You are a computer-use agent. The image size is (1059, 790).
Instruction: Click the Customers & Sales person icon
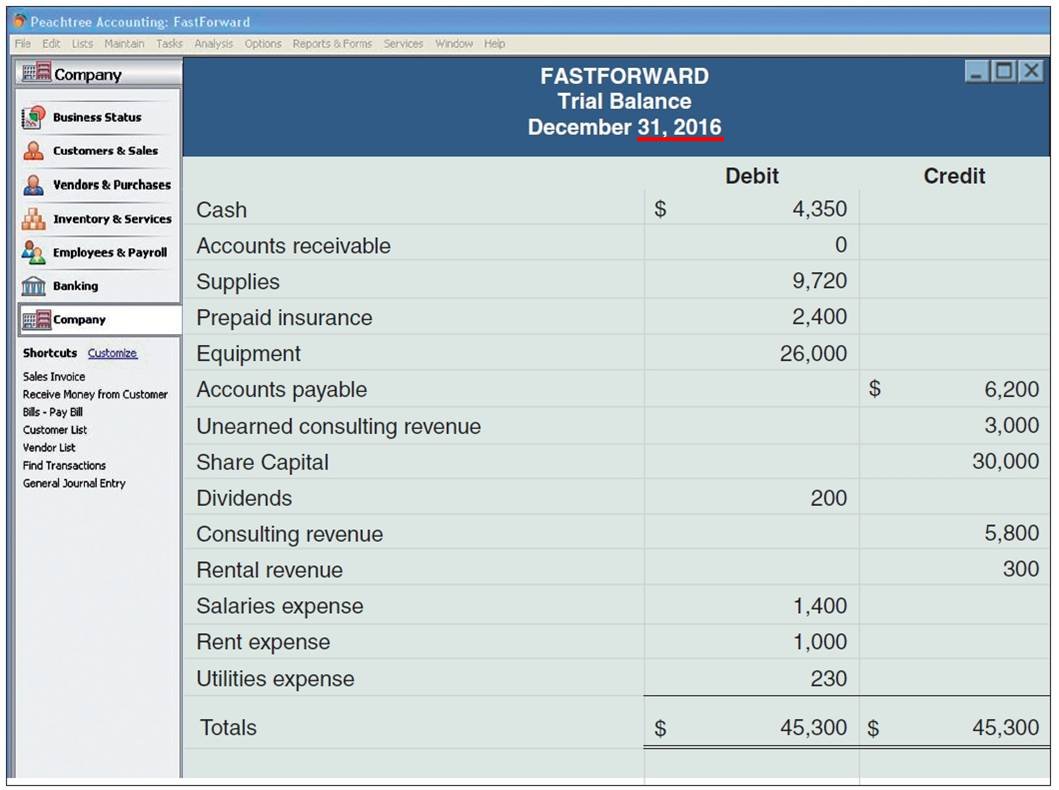tap(34, 151)
